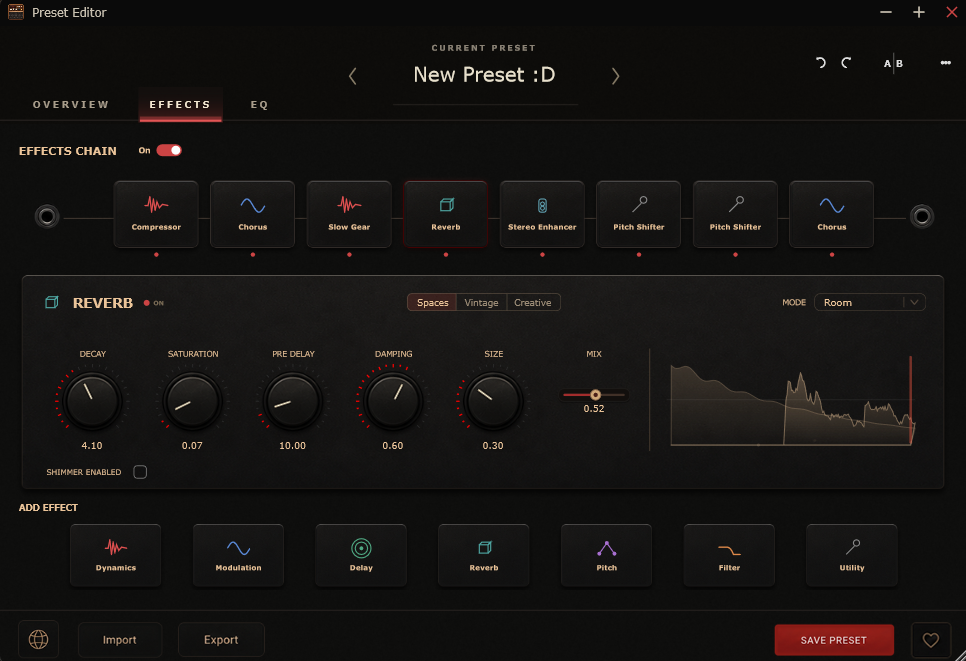
Task: Click the teal cube icon beside REVERB title
Action: (x=52, y=302)
